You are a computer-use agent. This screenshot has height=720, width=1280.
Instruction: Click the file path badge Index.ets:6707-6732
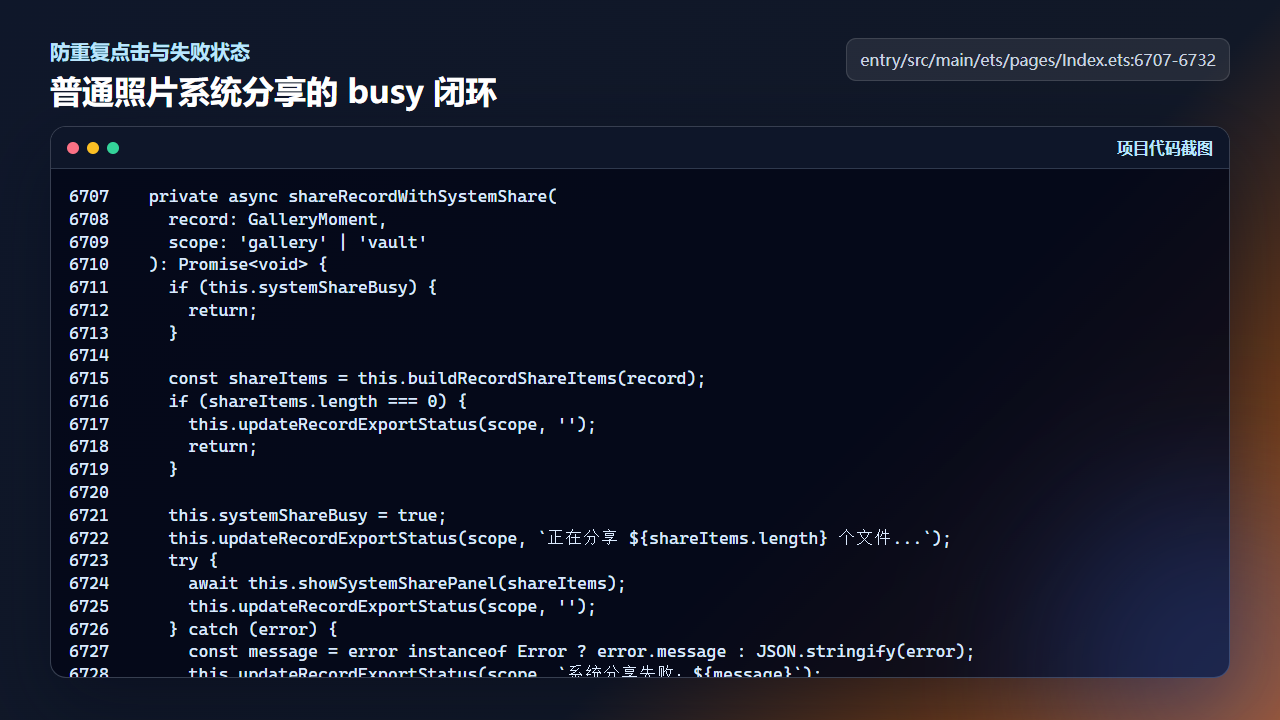[x=1038, y=60]
